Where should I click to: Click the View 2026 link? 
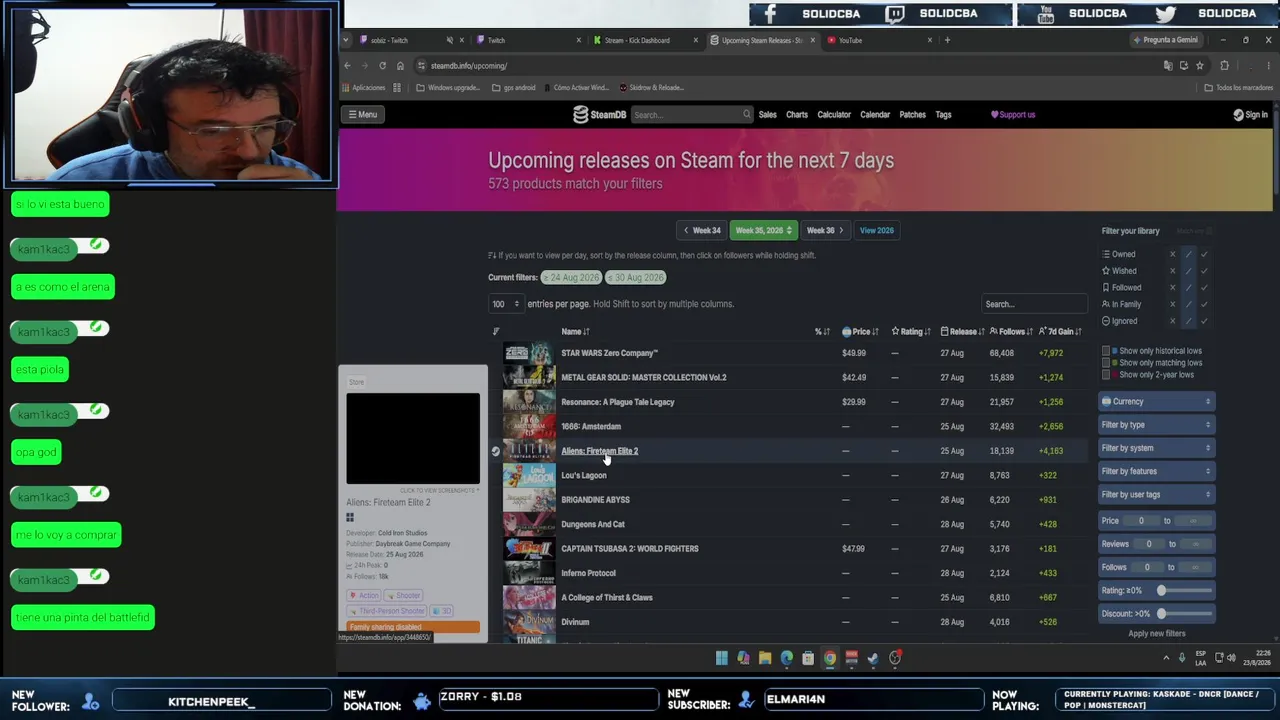[x=877, y=230]
